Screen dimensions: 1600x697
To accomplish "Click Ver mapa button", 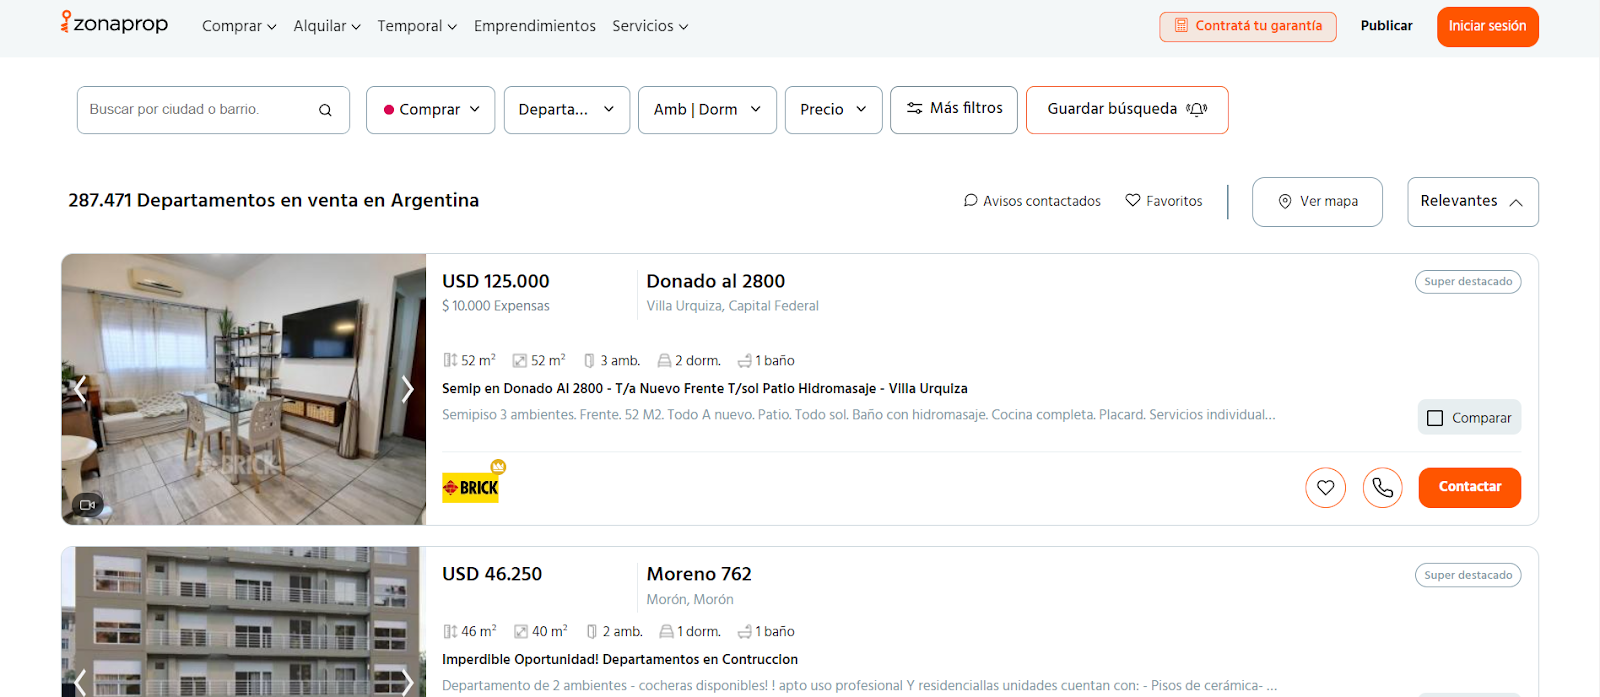I will pyautogui.click(x=1317, y=202).
